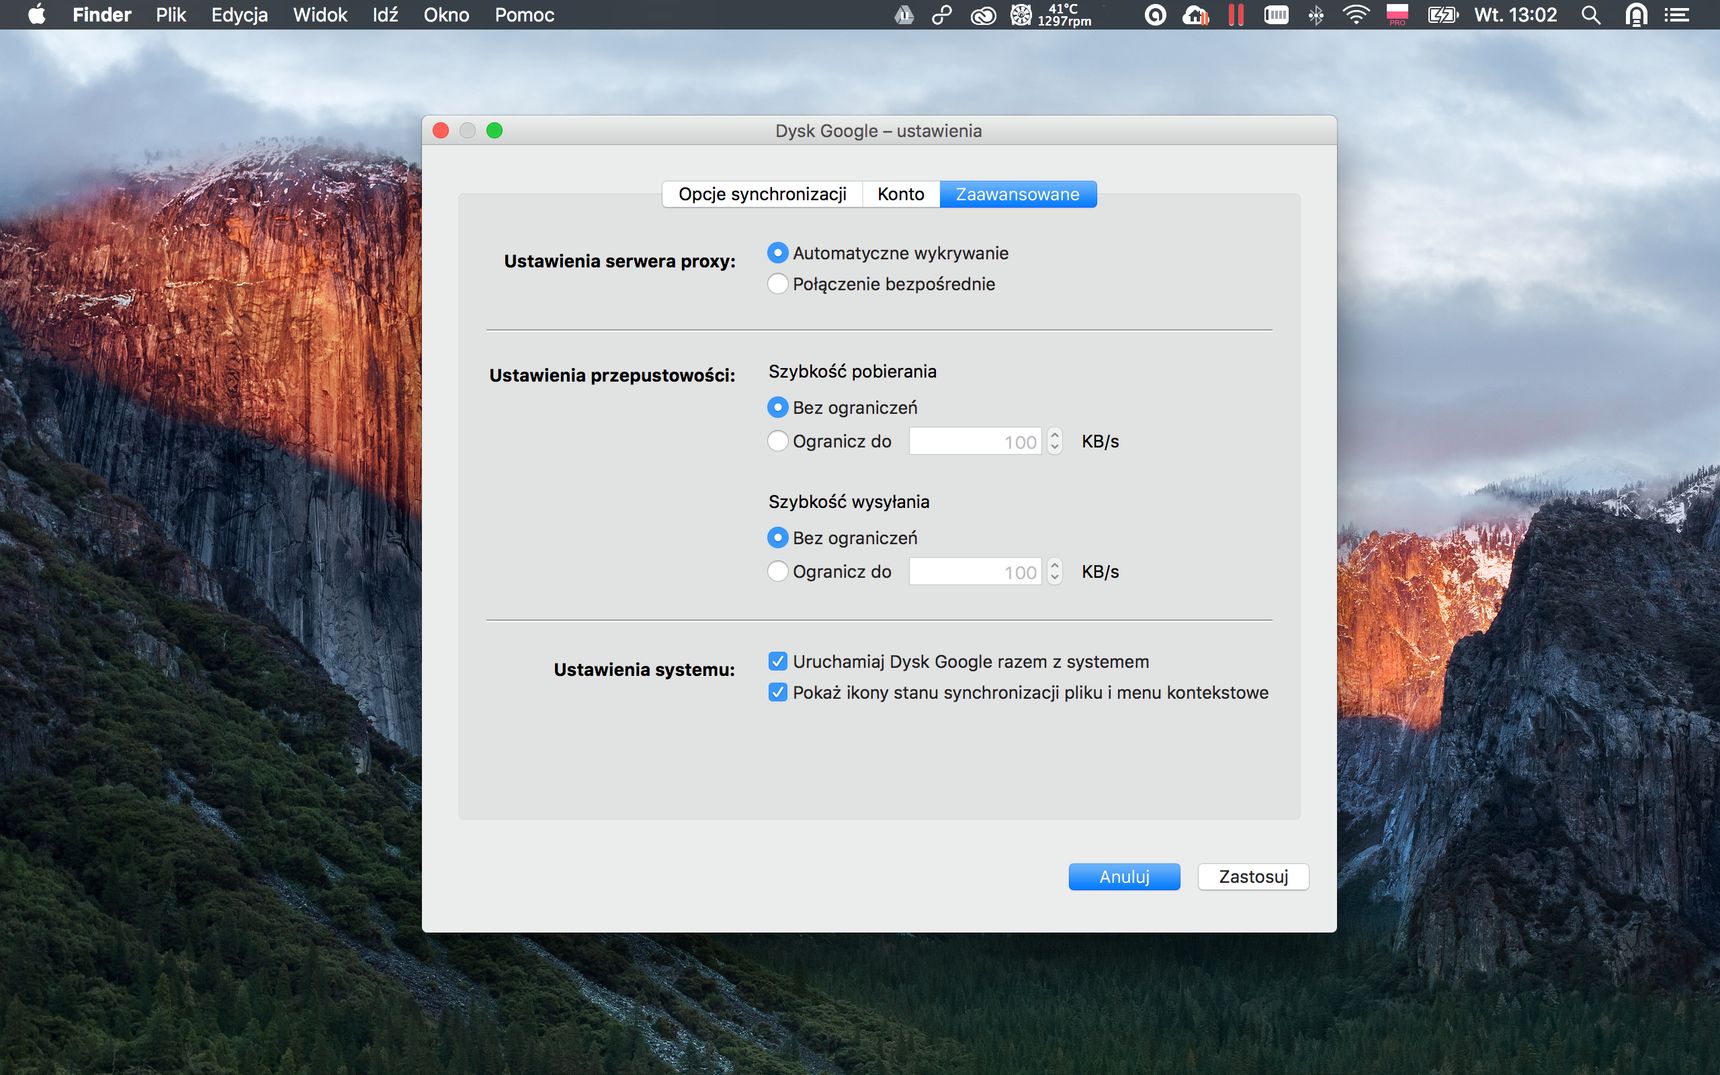The image size is (1720, 1075).
Task: Click the Anuluj button
Action: pos(1124,877)
